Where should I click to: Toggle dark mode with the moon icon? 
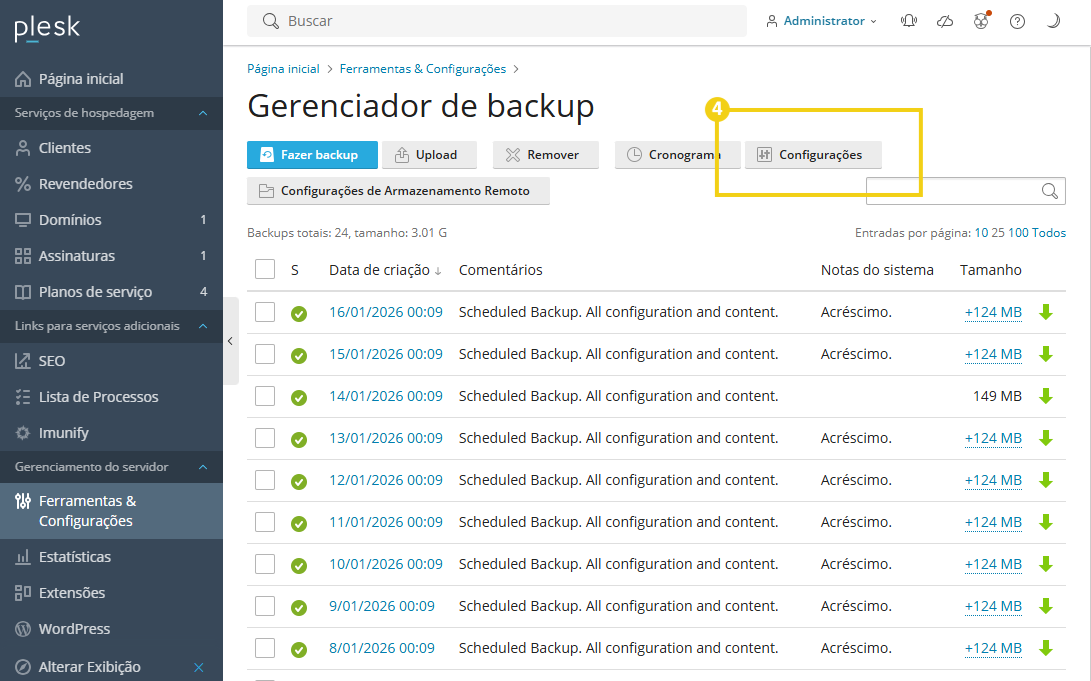pyautogui.click(x=1053, y=20)
